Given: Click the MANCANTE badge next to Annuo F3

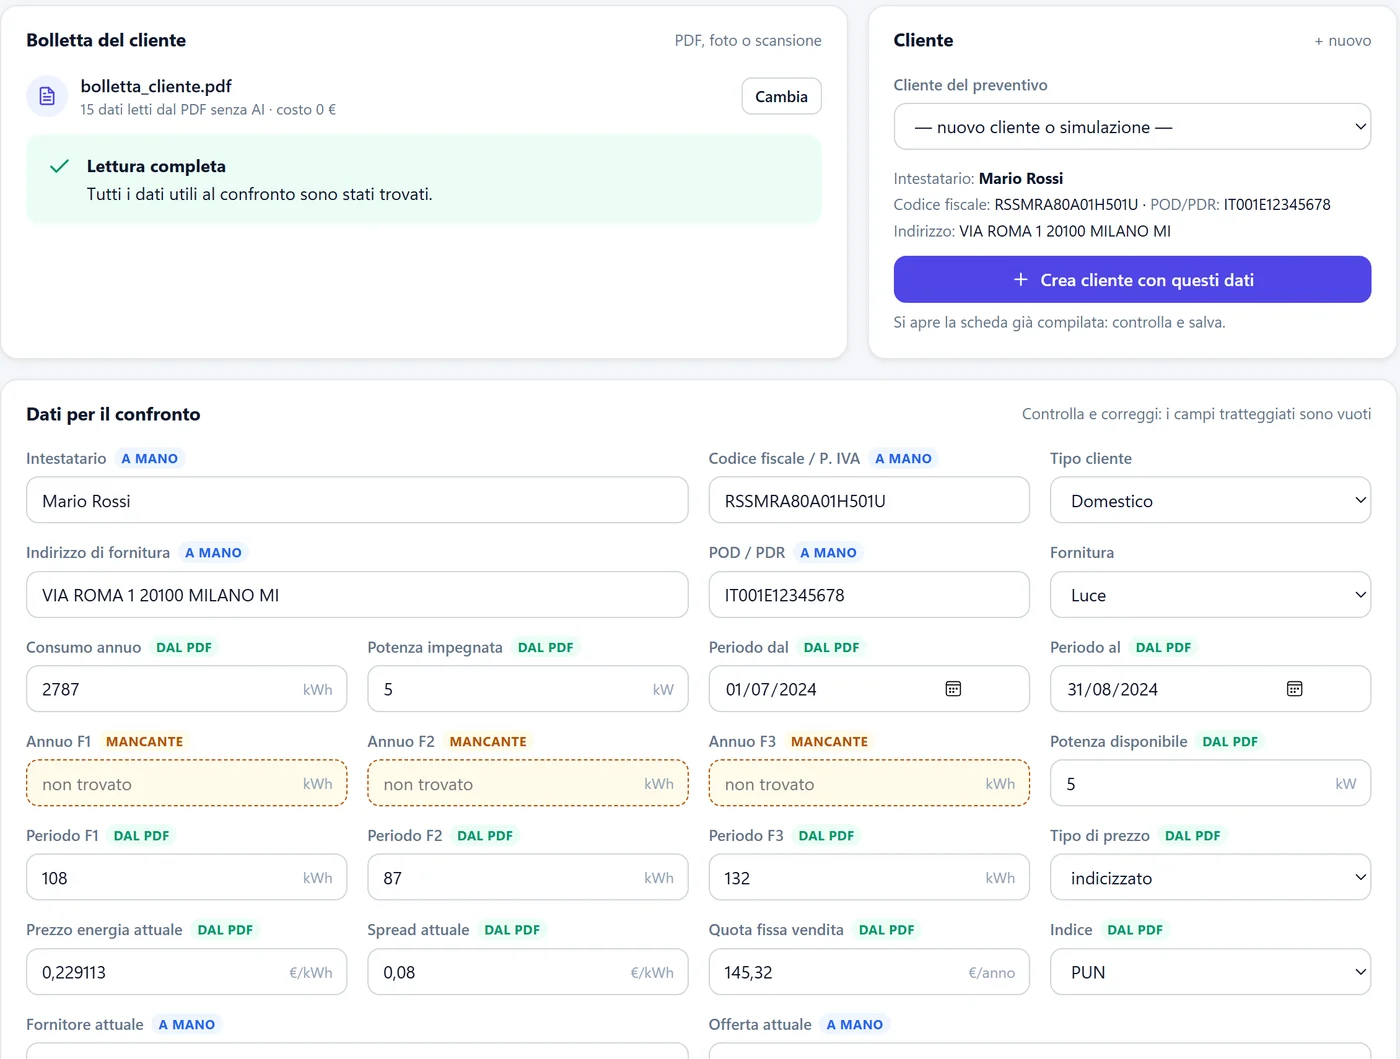Looking at the screenshot, I should (829, 742).
